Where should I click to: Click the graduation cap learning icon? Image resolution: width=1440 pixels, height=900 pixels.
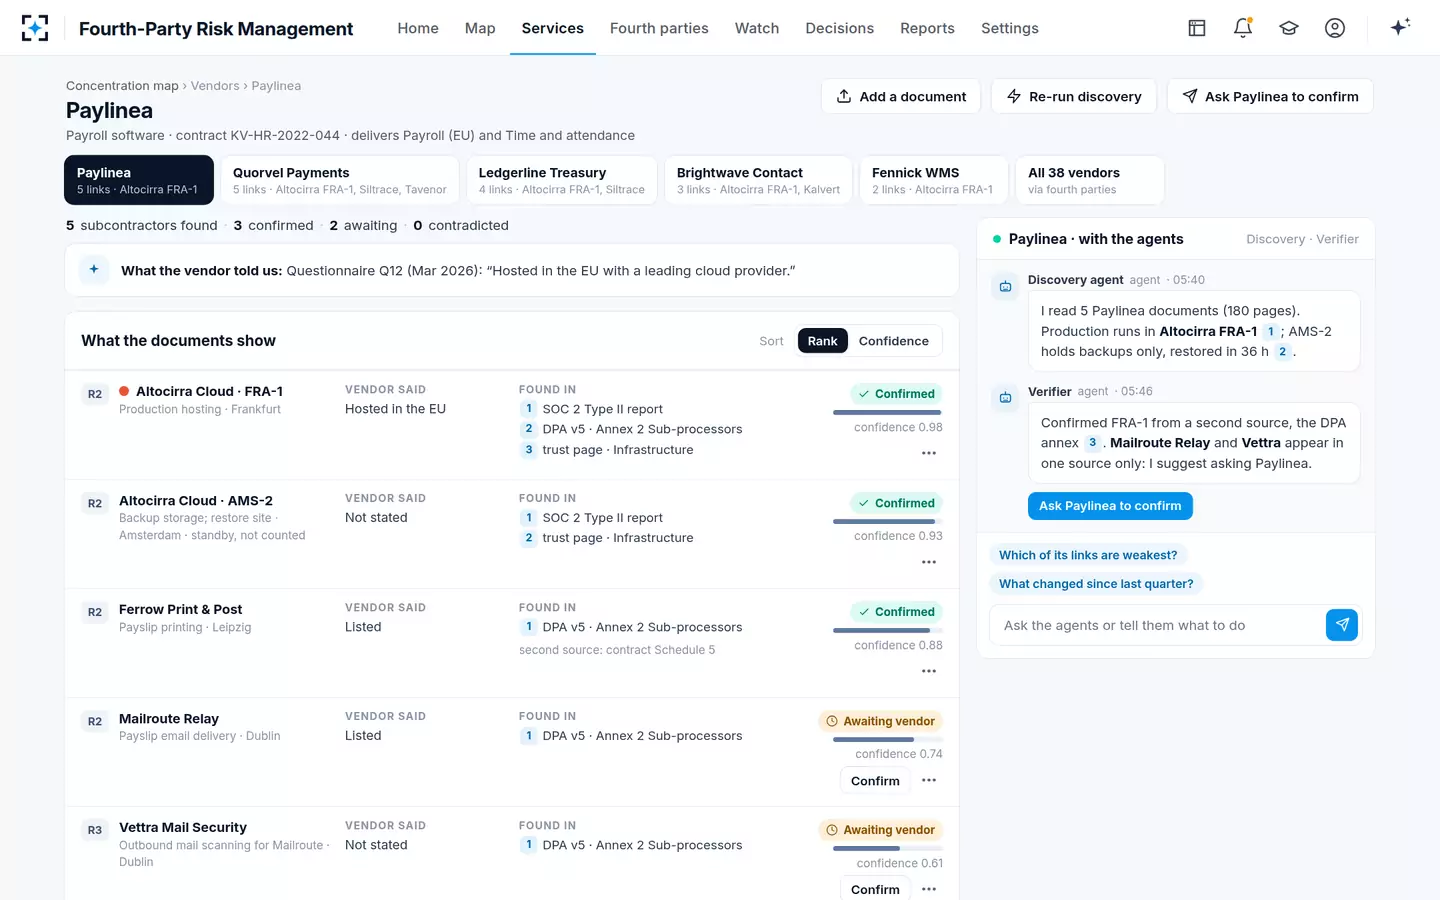(1289, 28)
